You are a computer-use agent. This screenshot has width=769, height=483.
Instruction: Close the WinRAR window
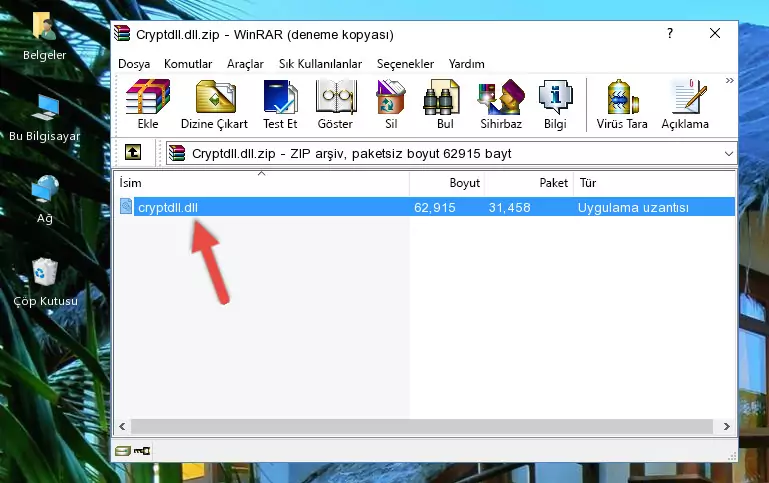point(715,33)
